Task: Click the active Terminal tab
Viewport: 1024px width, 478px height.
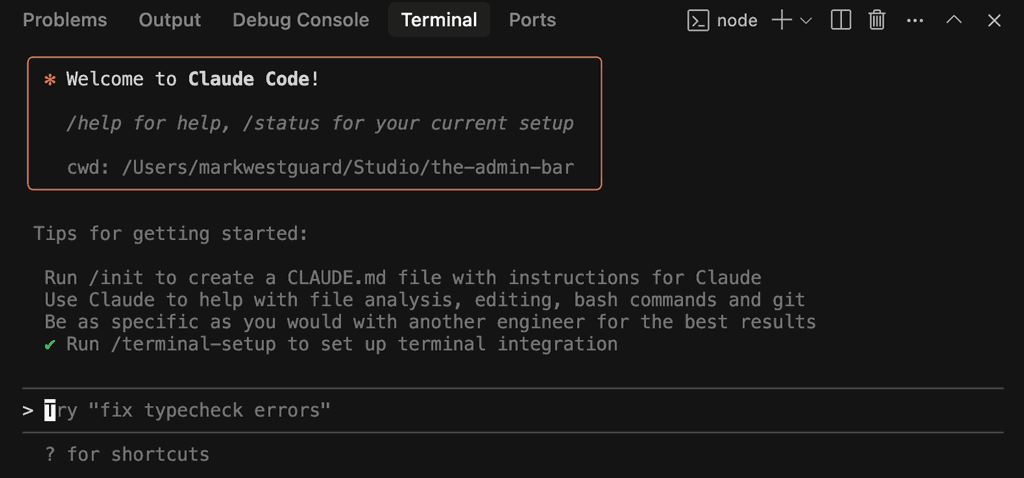Action: tap(439, 20)
